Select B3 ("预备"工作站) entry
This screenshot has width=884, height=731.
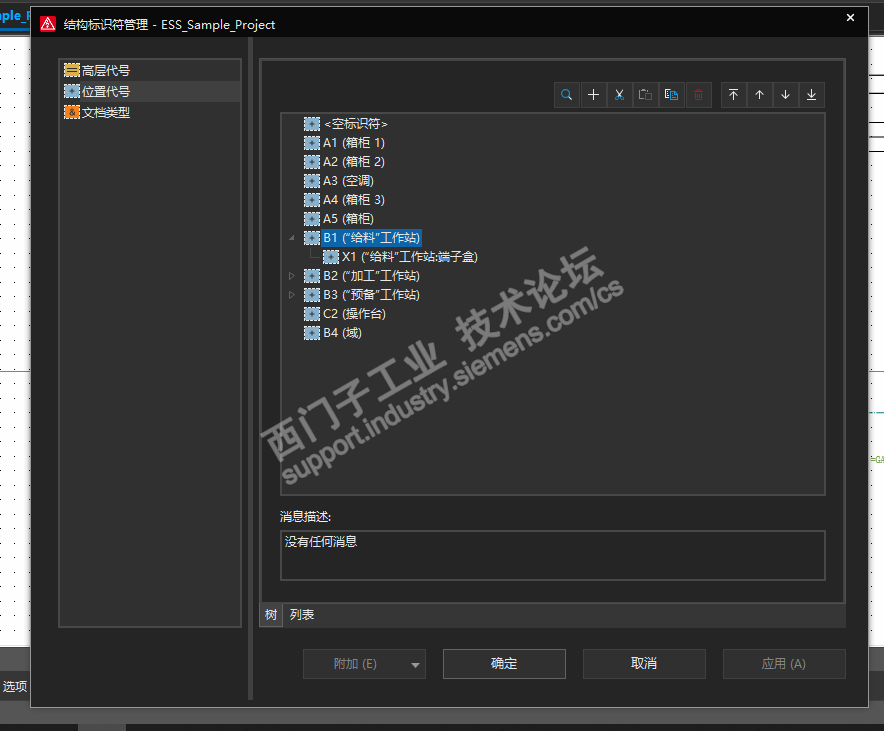point(371,295)
